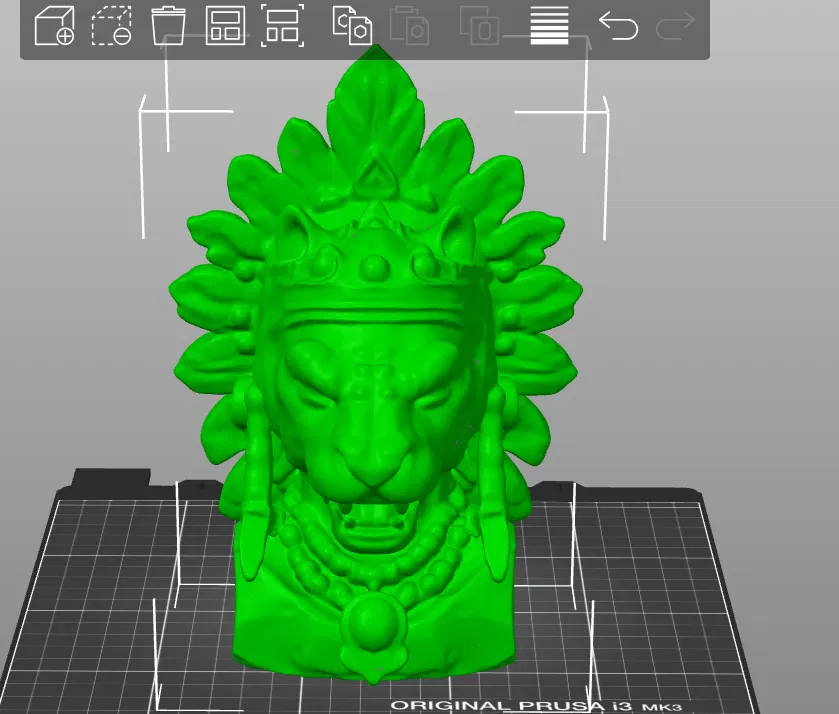Click the greyed-out Add instance icon

(x=479, y=26)
